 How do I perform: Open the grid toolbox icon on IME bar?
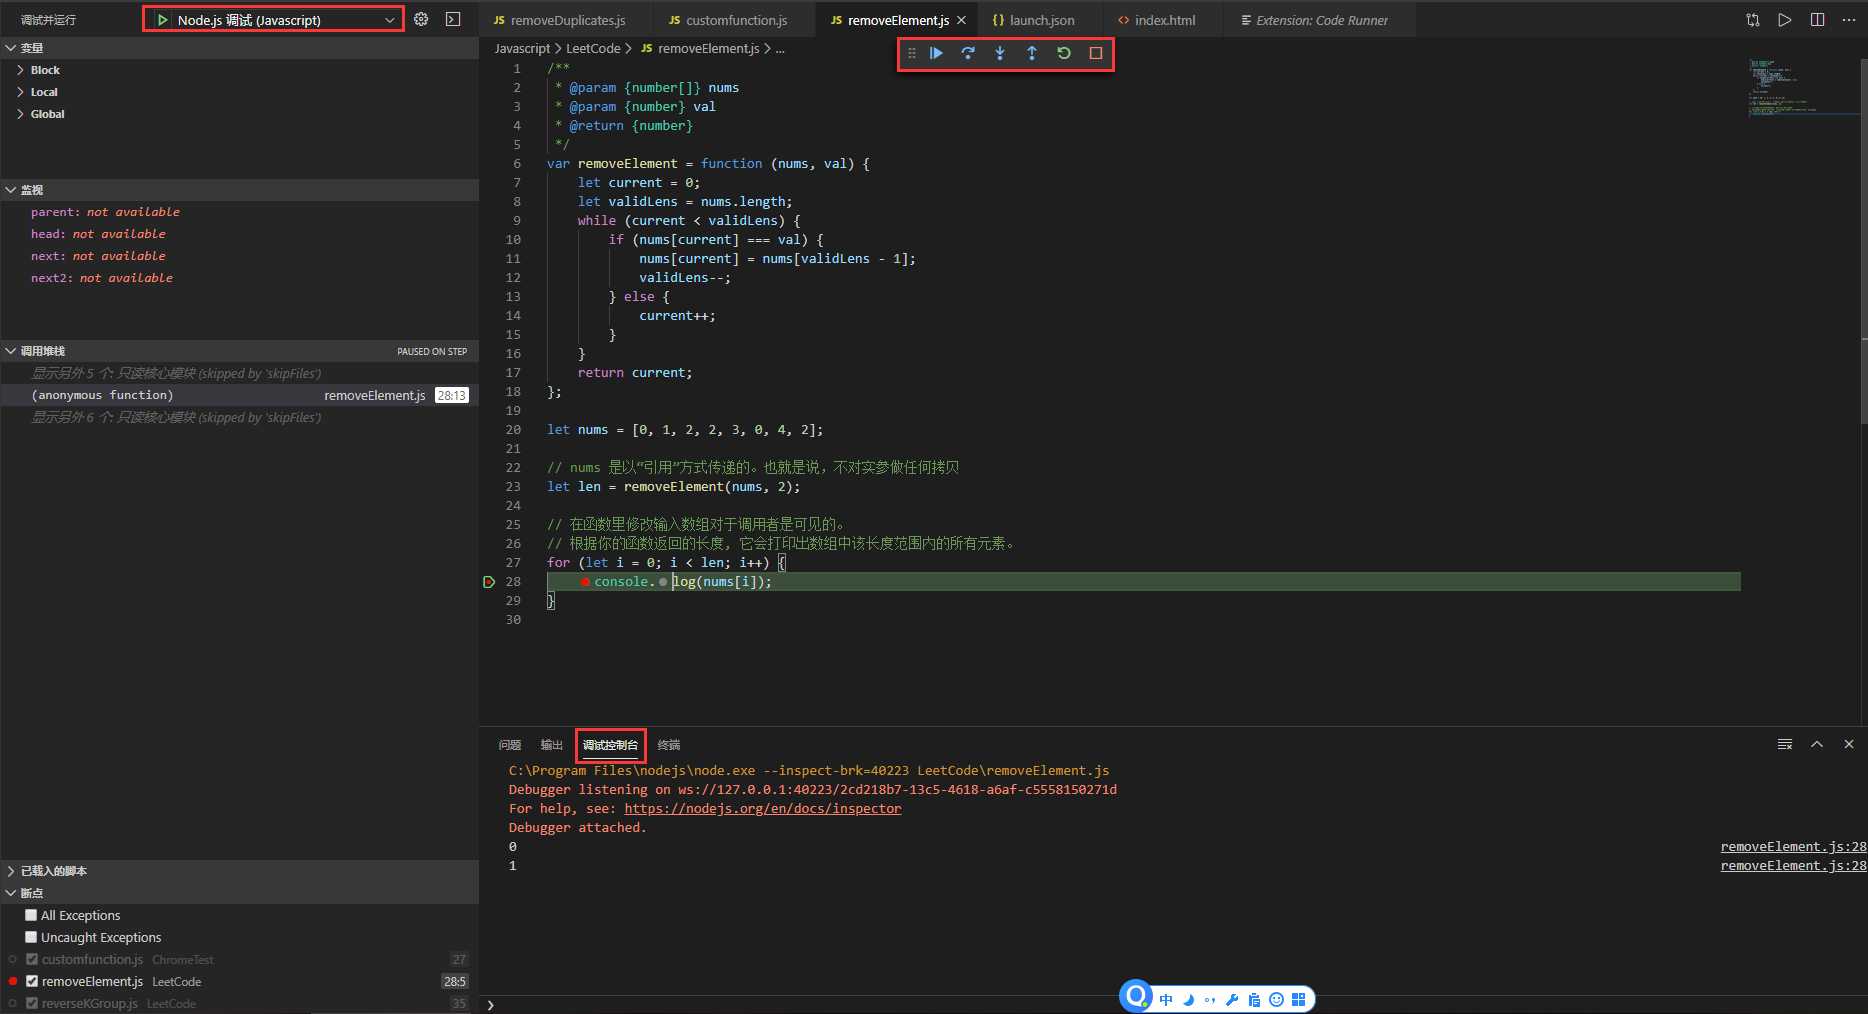click(1298, 1000)
